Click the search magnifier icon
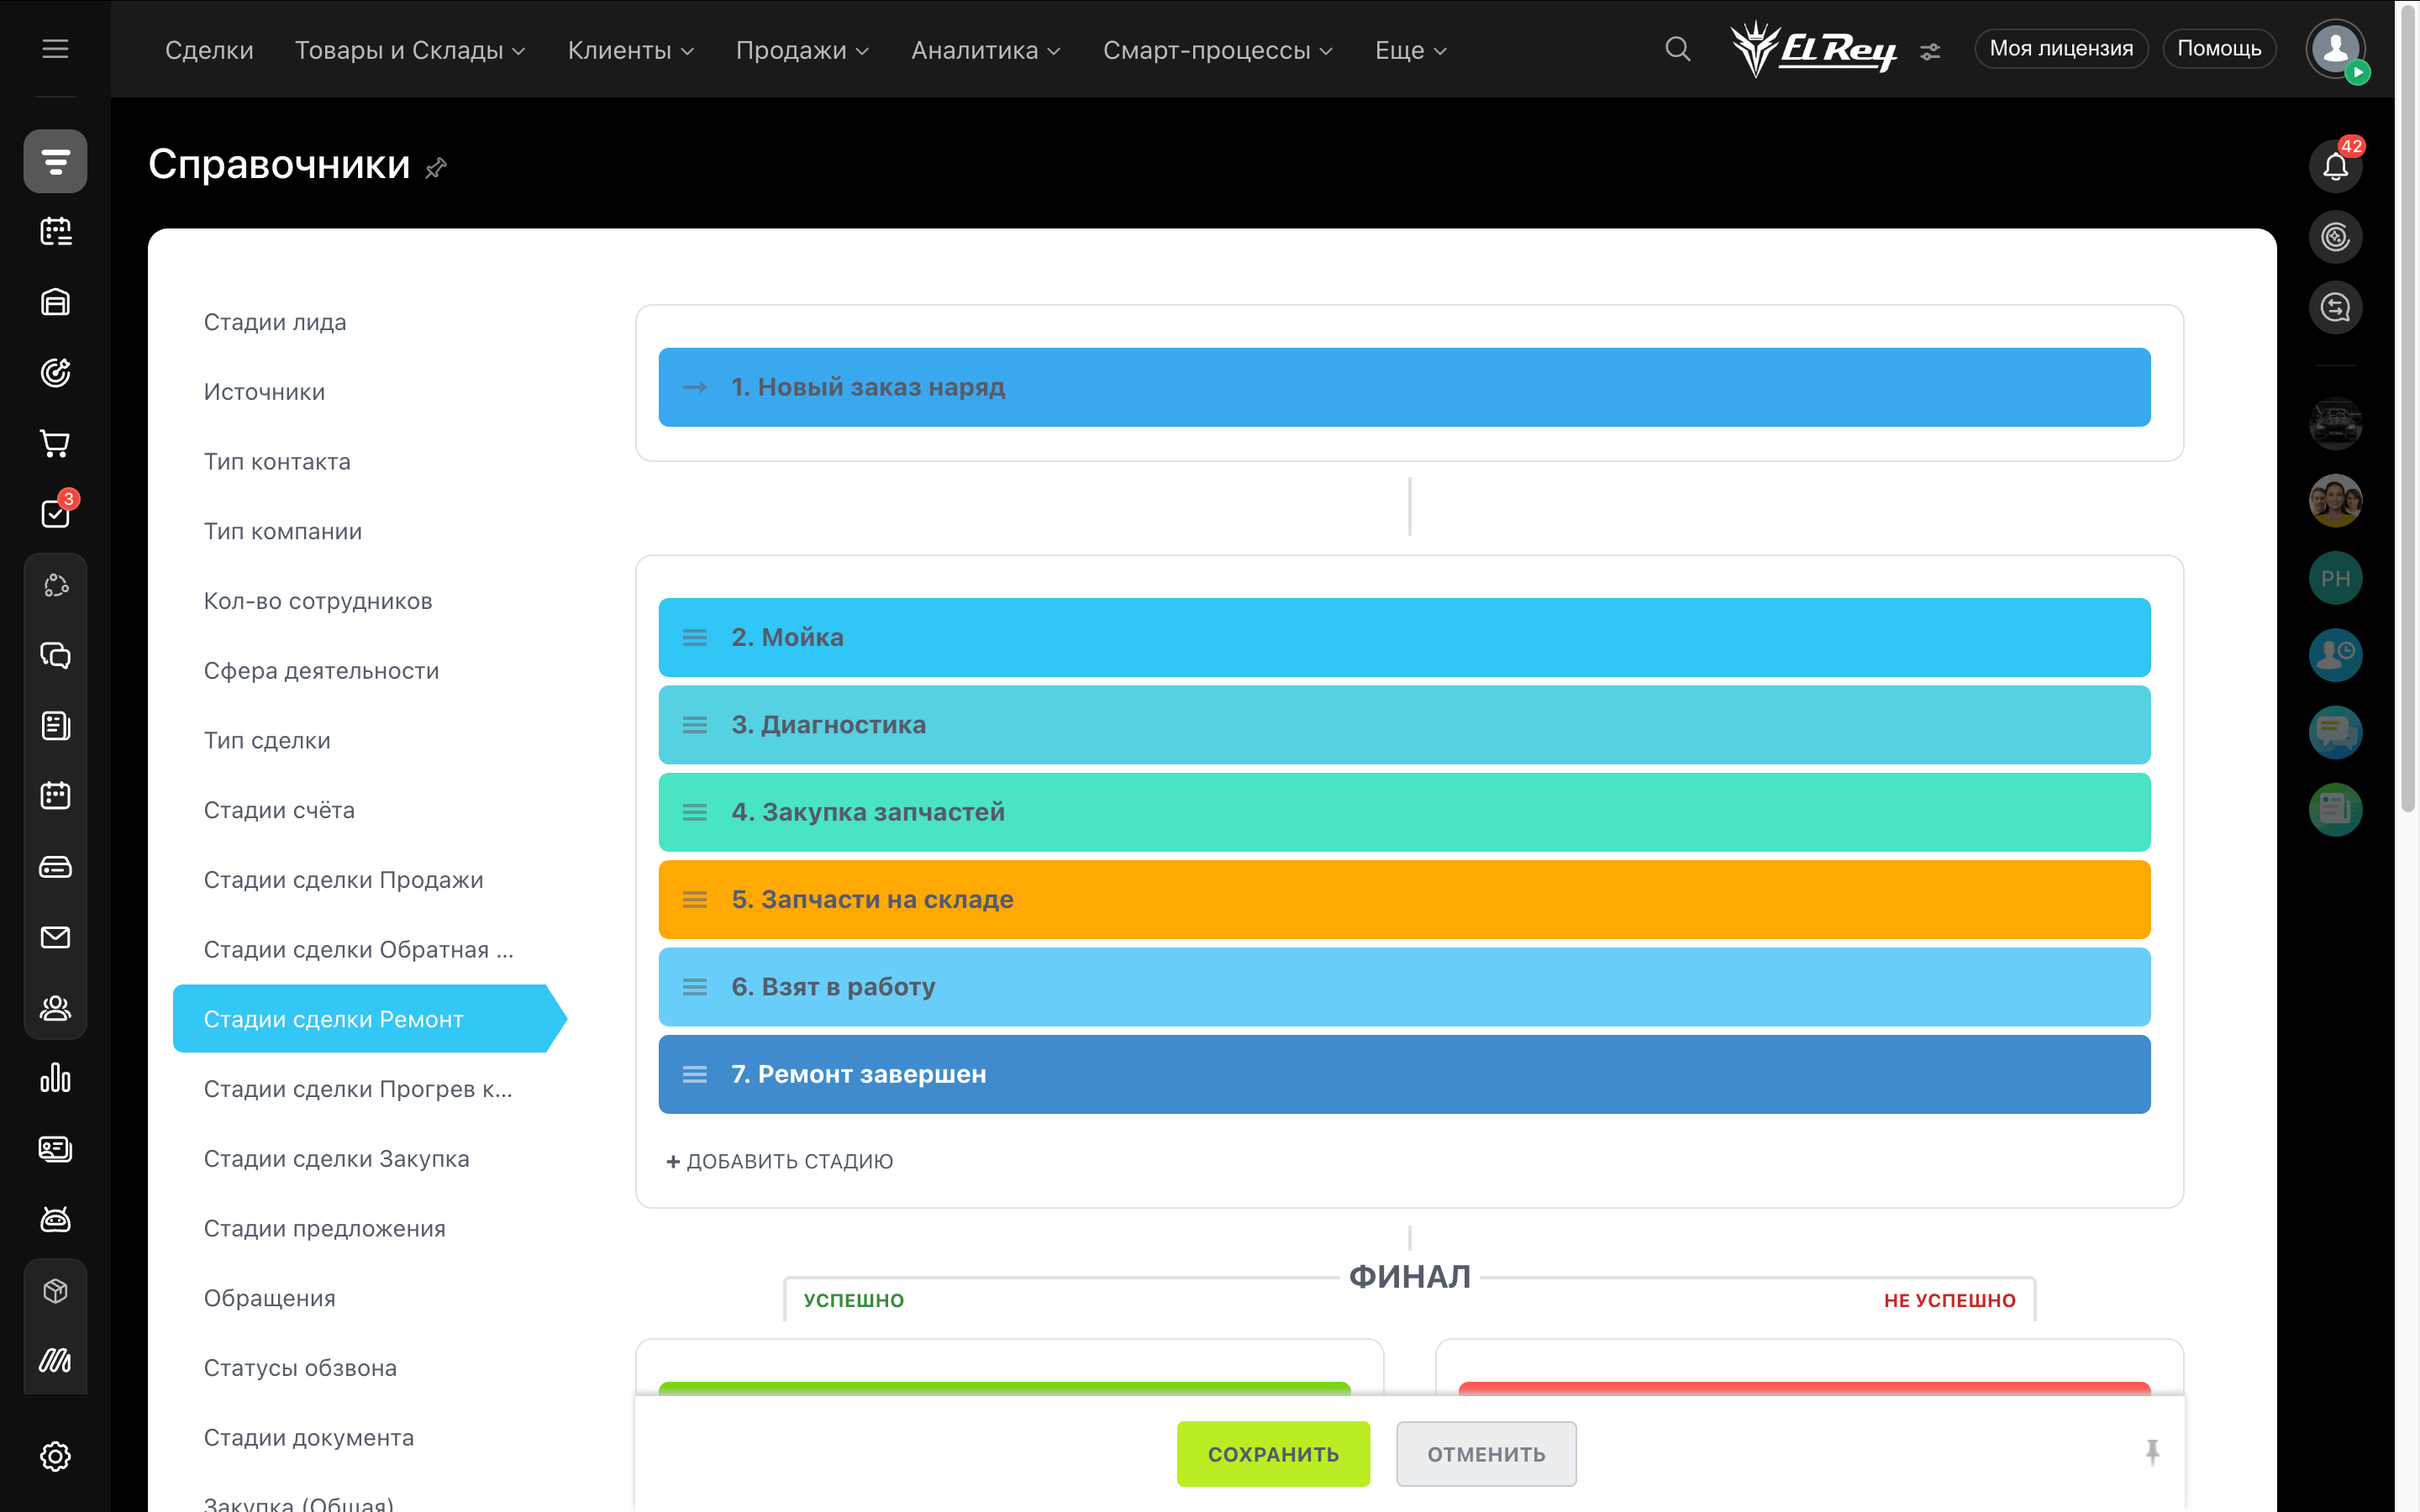2420x1512 pixels. 1677,49
